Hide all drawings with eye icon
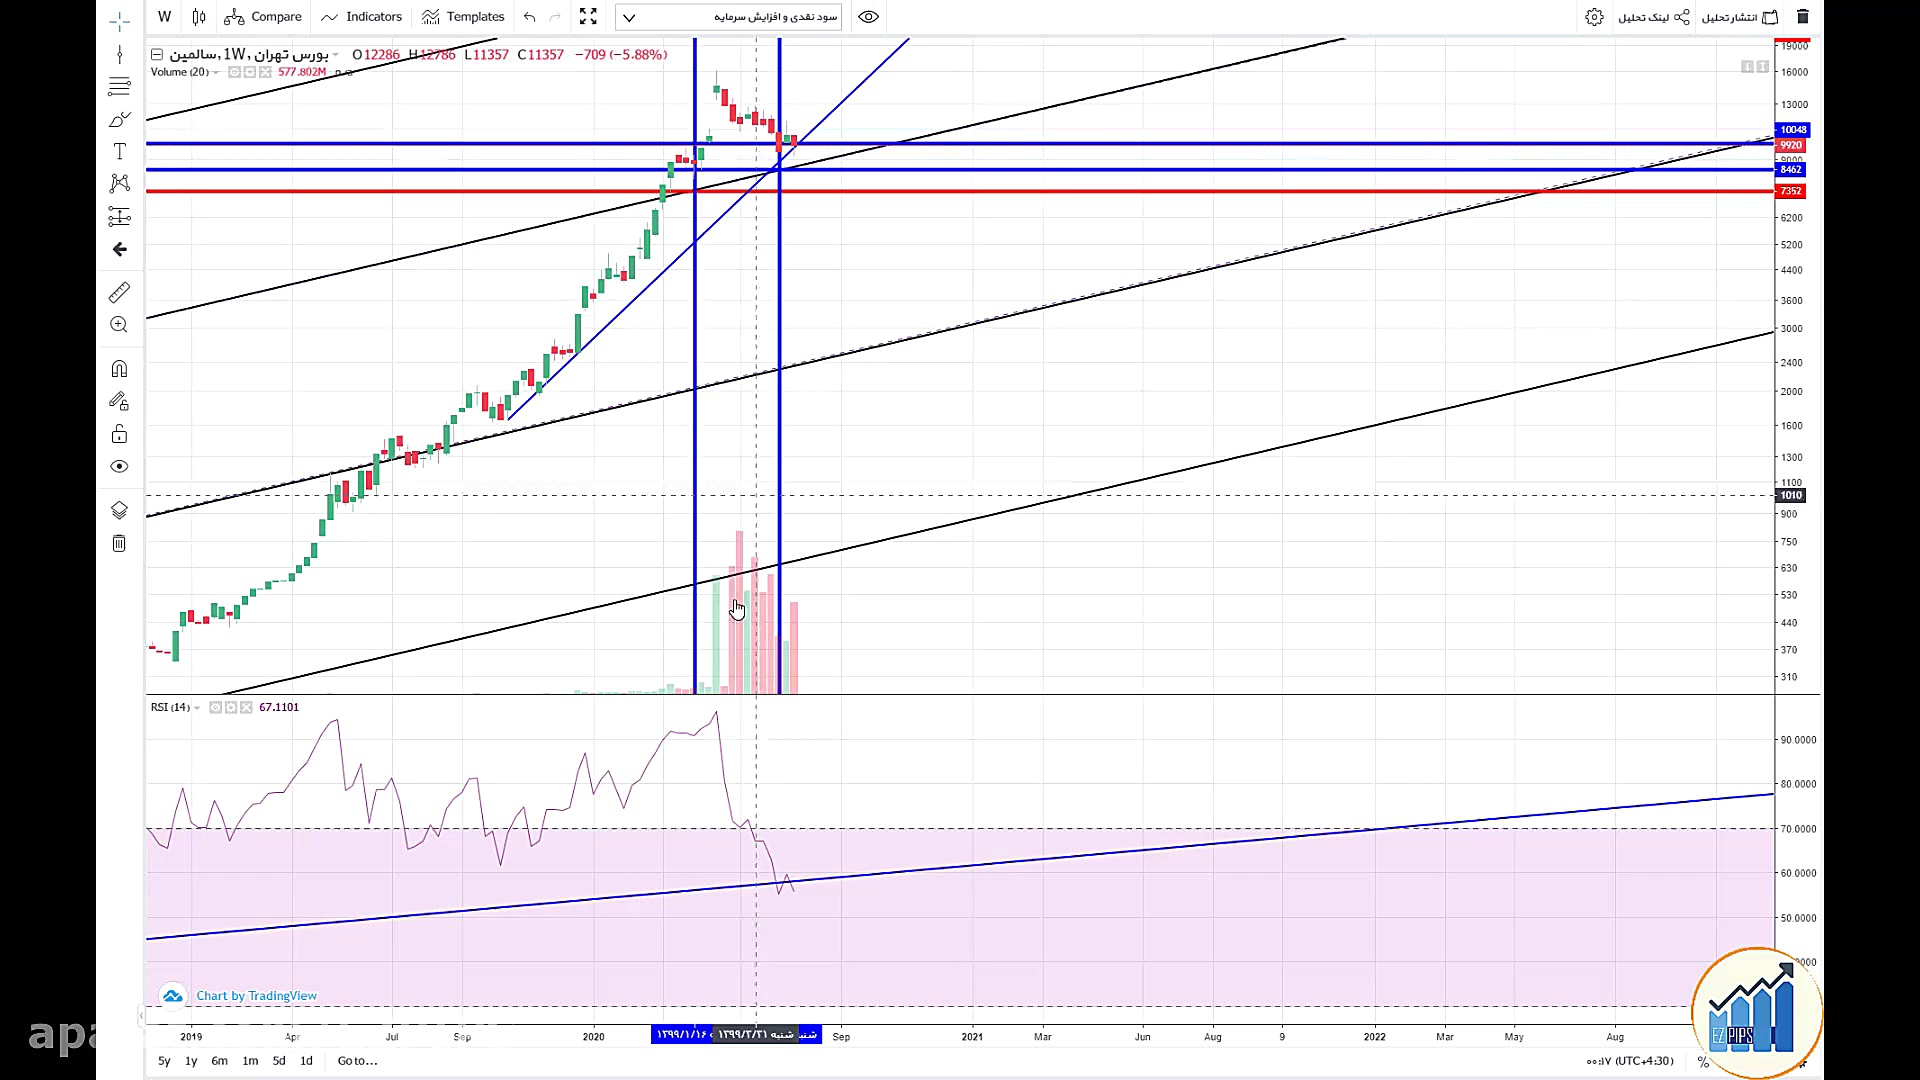Viewport: 1920px width, 1080px height. 119,466
